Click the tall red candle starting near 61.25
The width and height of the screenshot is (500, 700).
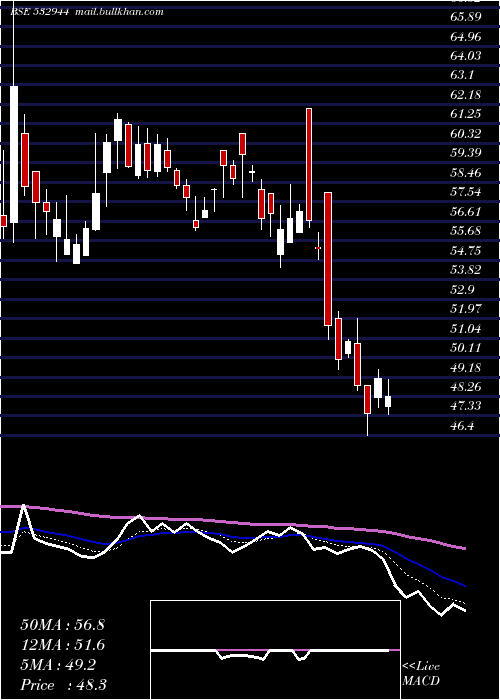point(308,164)
